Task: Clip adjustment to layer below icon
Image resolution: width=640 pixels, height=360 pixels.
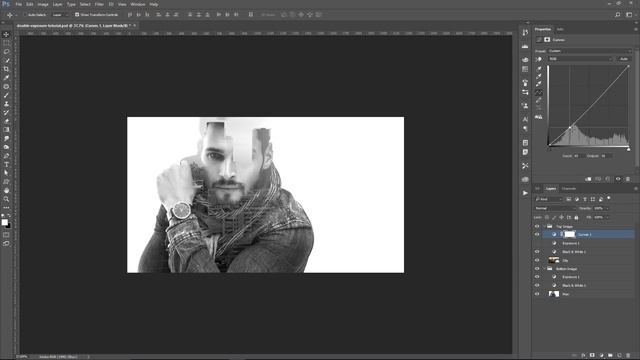Action: [588, 179]
